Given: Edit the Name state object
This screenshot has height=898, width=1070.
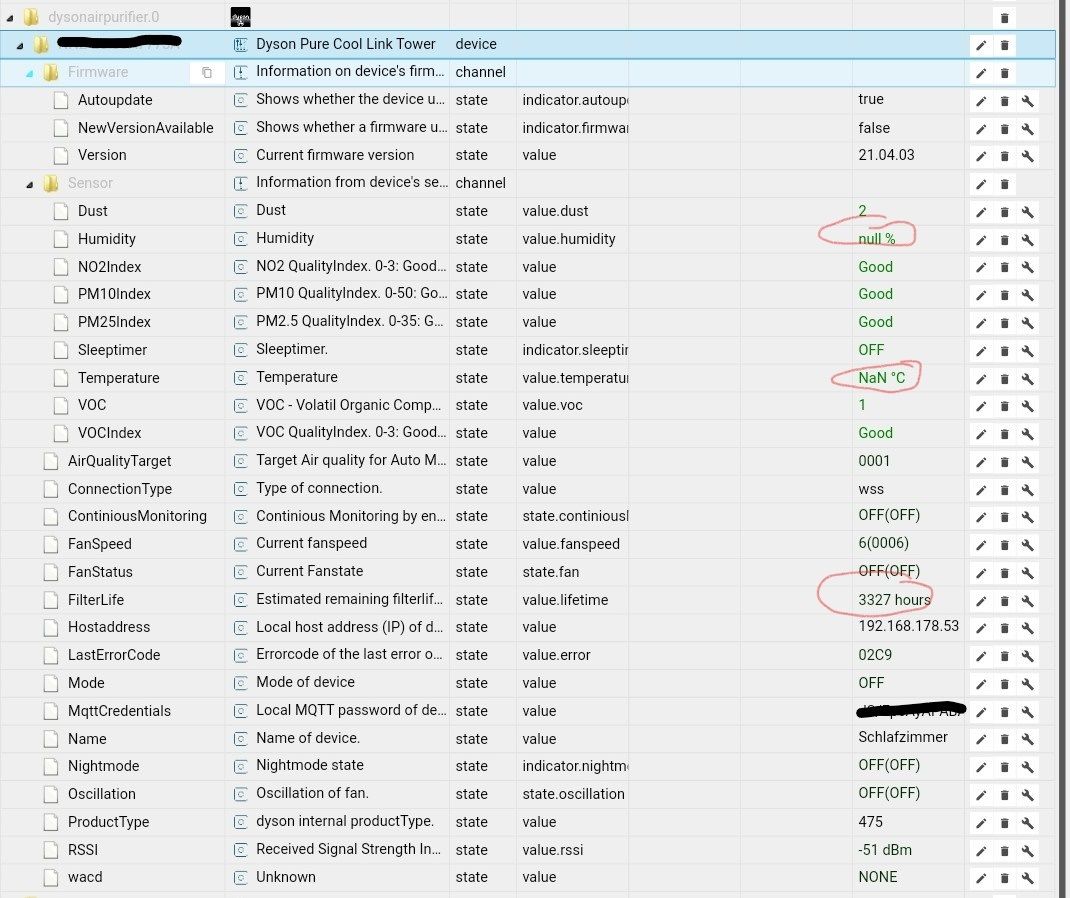Looking at the screenshot, I should (x=981, y=740).
